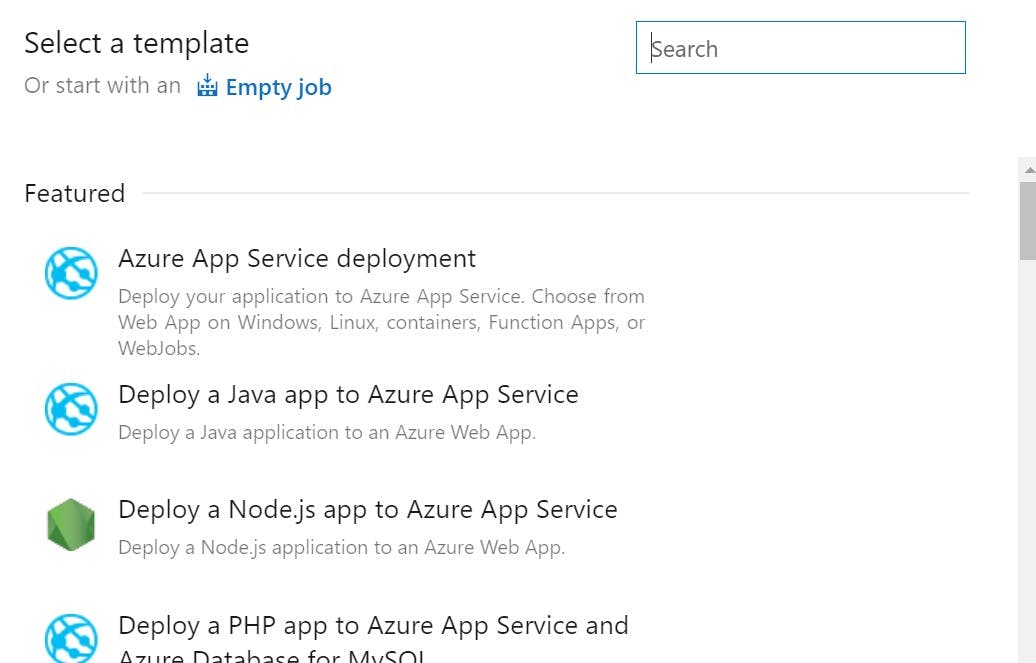Click the scrollbar thumb on the right
The height and width of the screenshot is (663, 1036).
pos(1028,220)
